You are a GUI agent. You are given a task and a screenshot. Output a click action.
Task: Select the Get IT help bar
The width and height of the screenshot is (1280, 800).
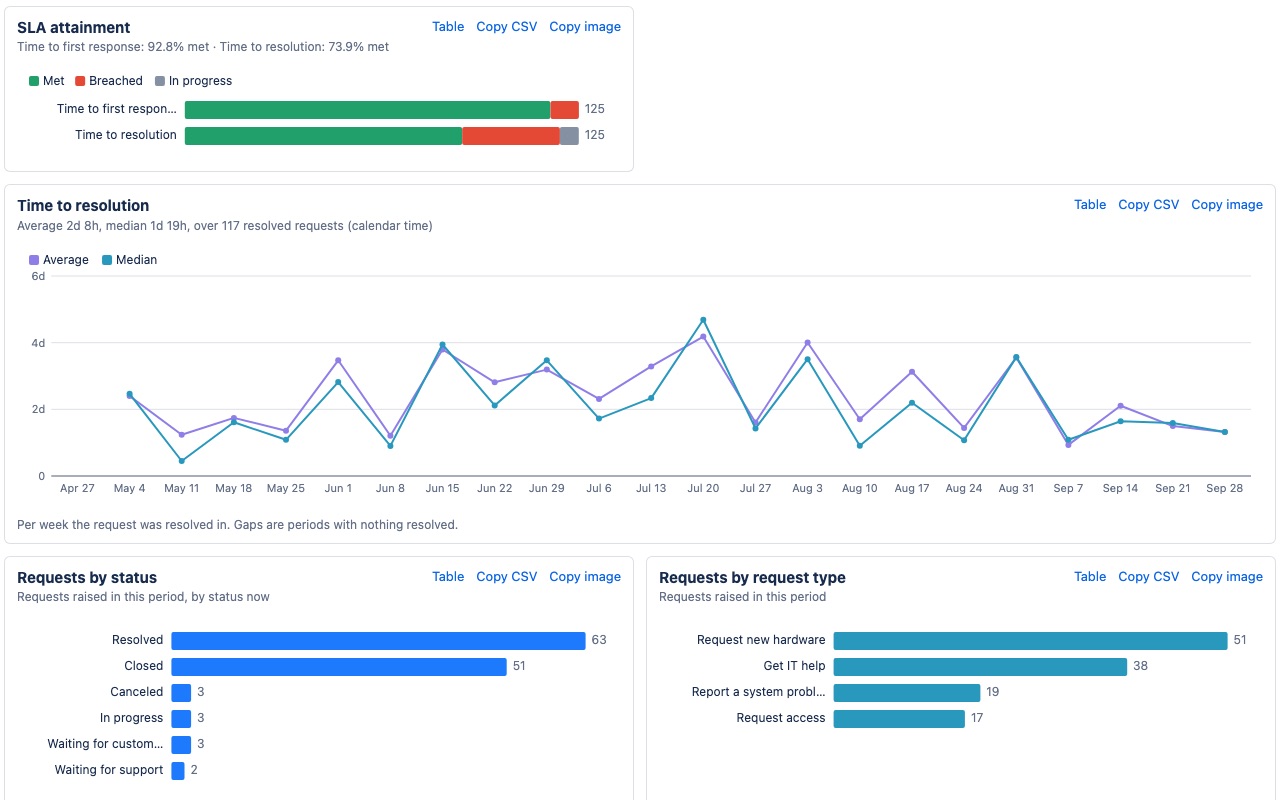pos(980,666)
